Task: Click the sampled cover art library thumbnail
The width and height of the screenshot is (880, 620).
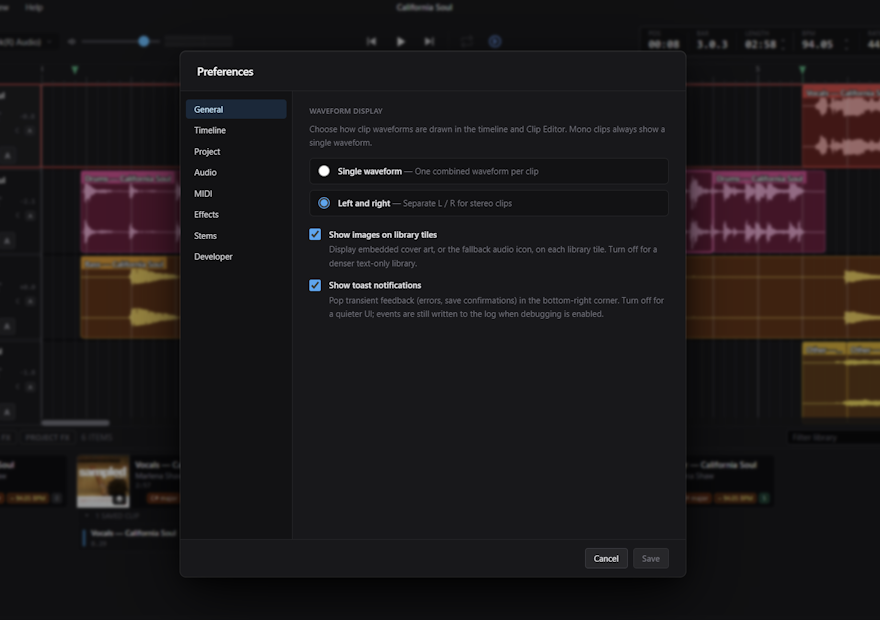Action: click(x=103, y=481)
